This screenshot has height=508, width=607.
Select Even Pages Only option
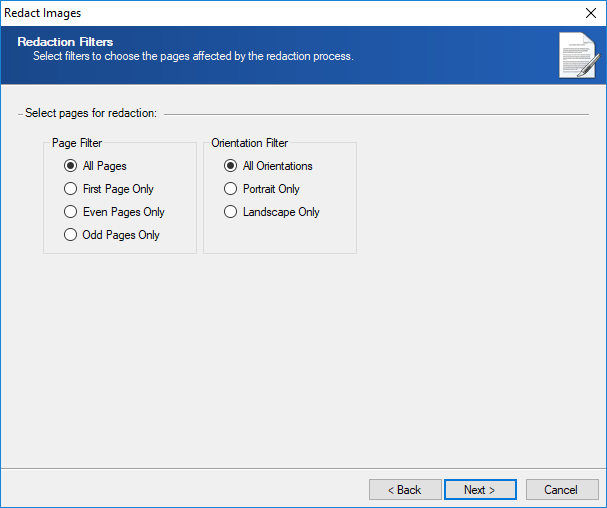[70, 212]
